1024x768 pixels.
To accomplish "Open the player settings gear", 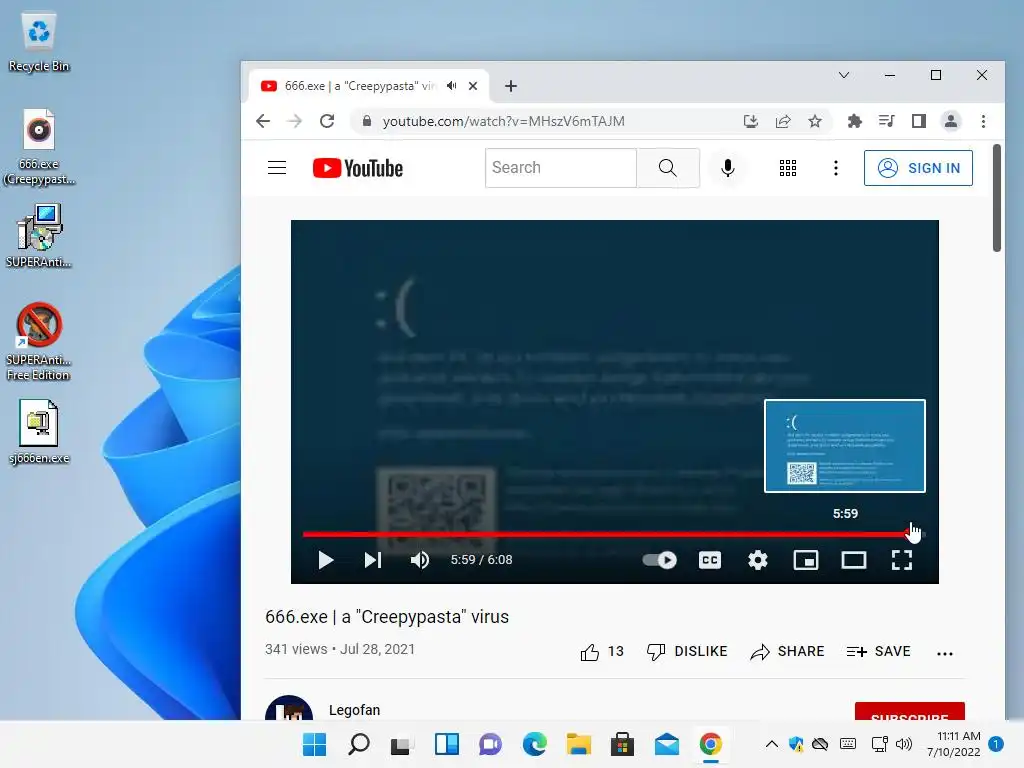I will [x=758, y=560].
